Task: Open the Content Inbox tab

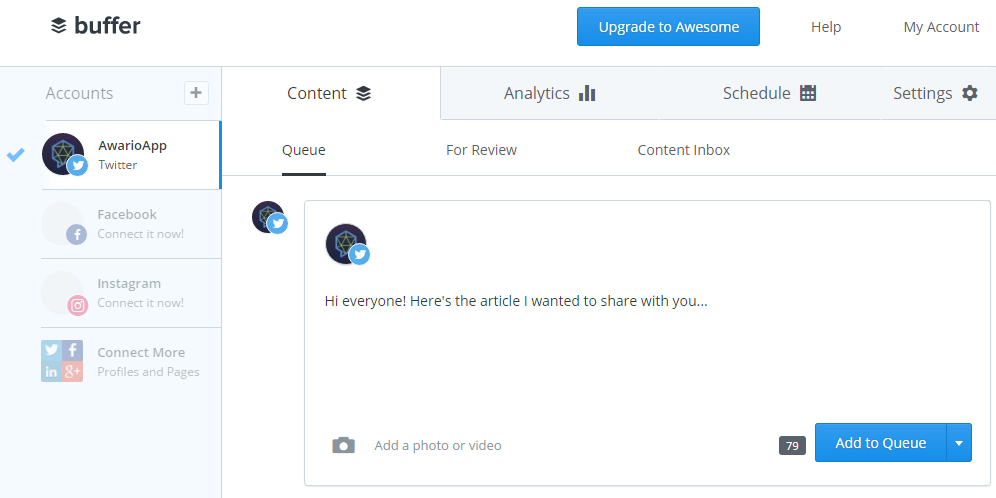Action: pyautogui.click(x=683, y=151)
